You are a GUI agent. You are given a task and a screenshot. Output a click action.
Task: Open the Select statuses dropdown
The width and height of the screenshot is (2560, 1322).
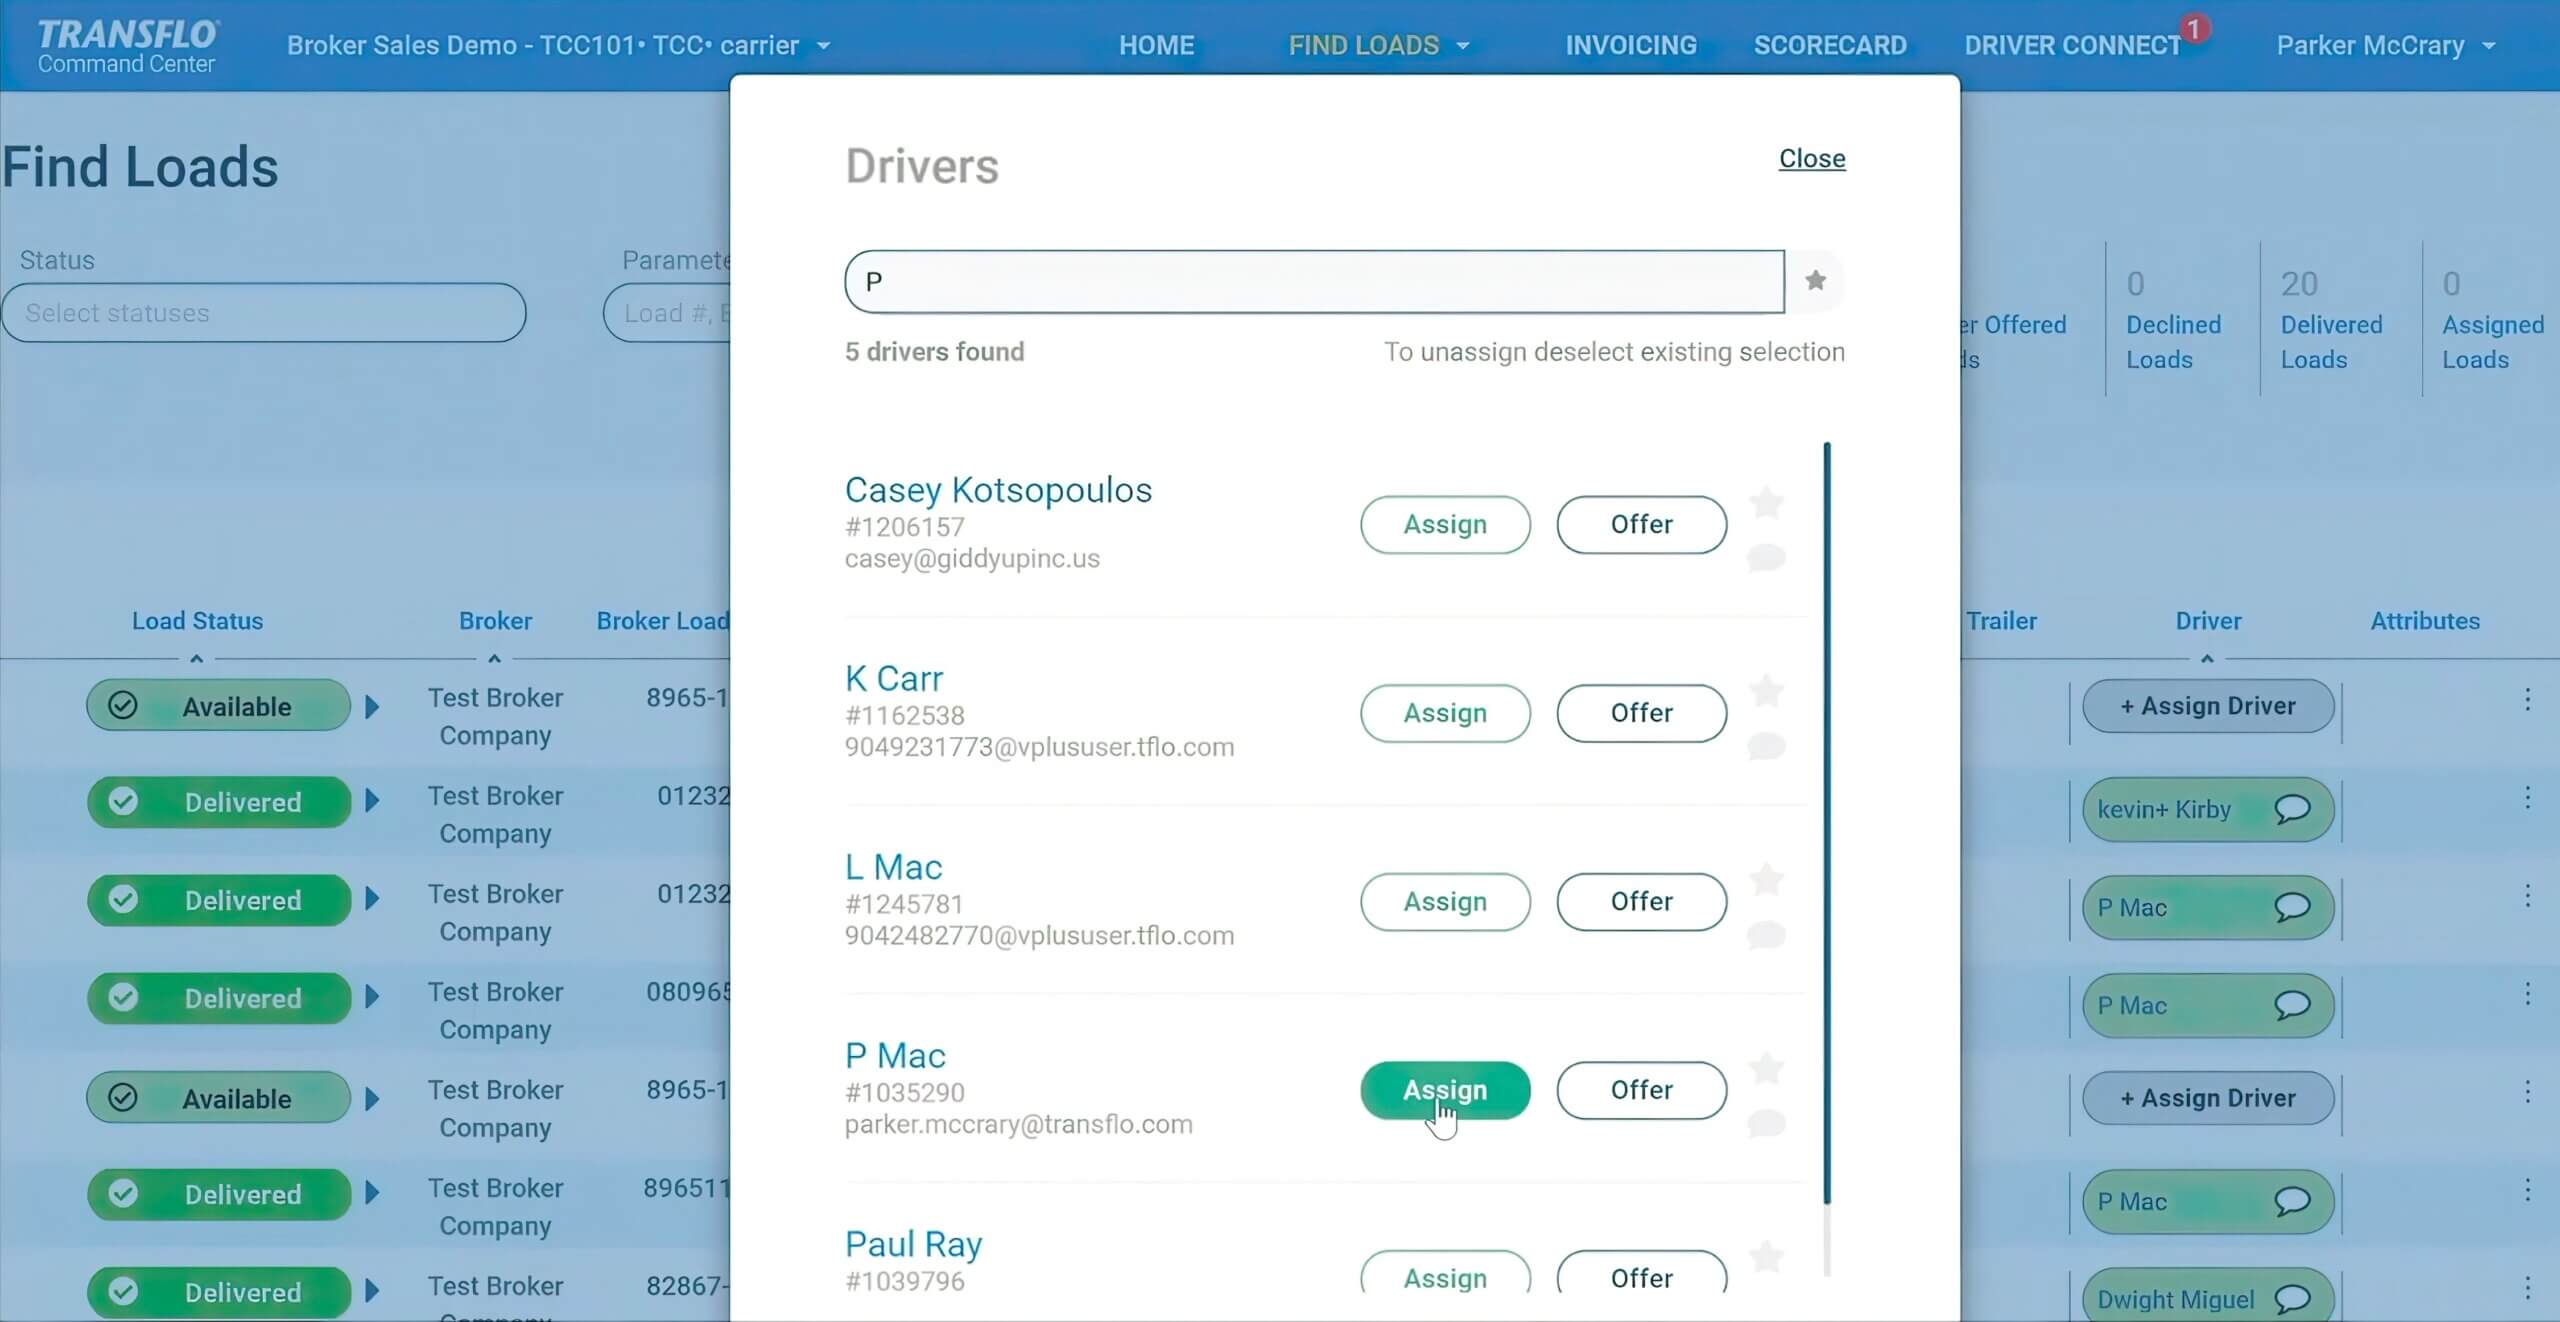264,313
